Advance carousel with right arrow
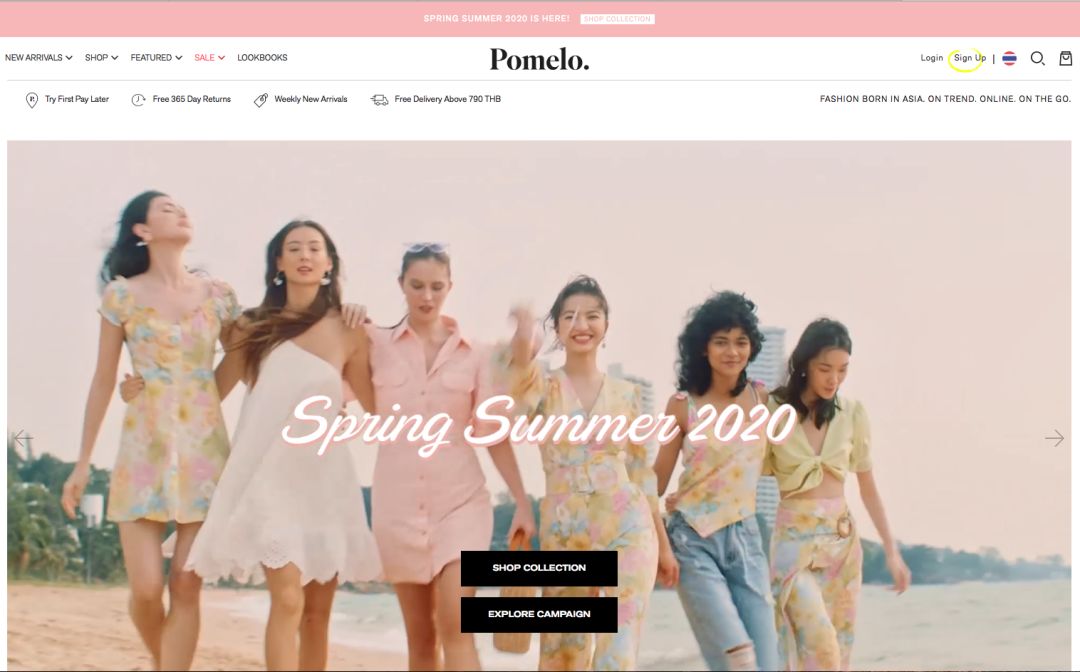1080x672 pixels. (x=1055, y=438)
